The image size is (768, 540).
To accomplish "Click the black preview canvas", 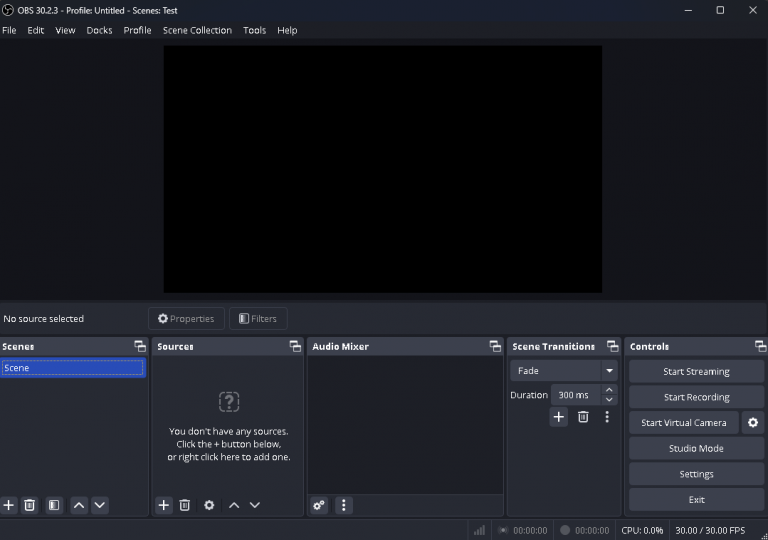I will 383,169.
